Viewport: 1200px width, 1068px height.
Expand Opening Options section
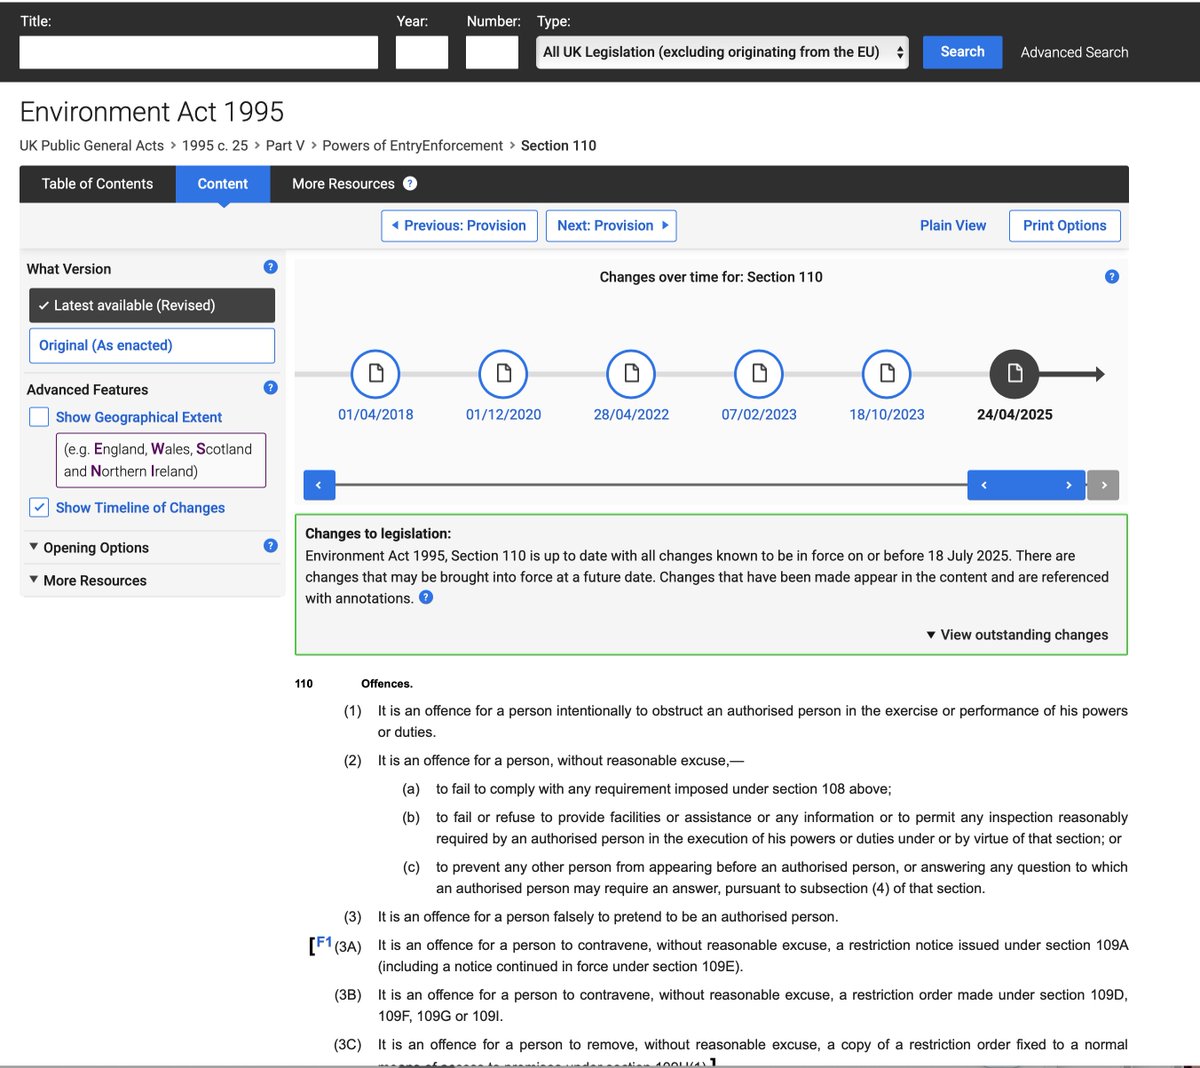89,547
